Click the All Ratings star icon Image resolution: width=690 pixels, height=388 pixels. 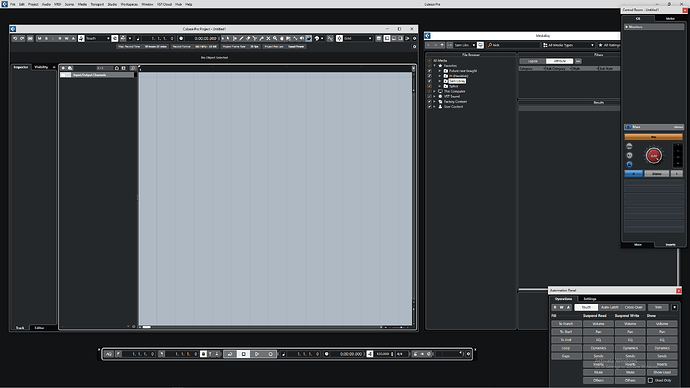click(x=600, y=45)
